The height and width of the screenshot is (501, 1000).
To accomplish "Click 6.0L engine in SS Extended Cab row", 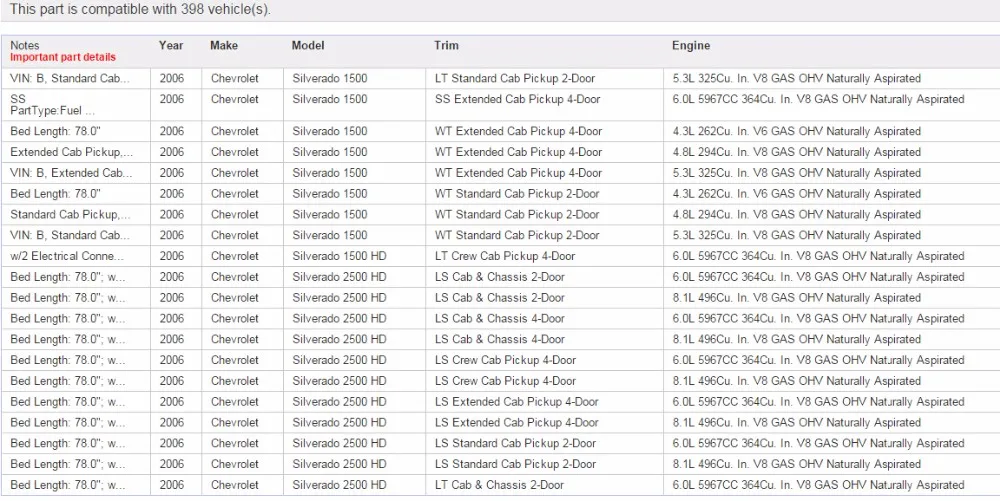I will tap(818, 99).
